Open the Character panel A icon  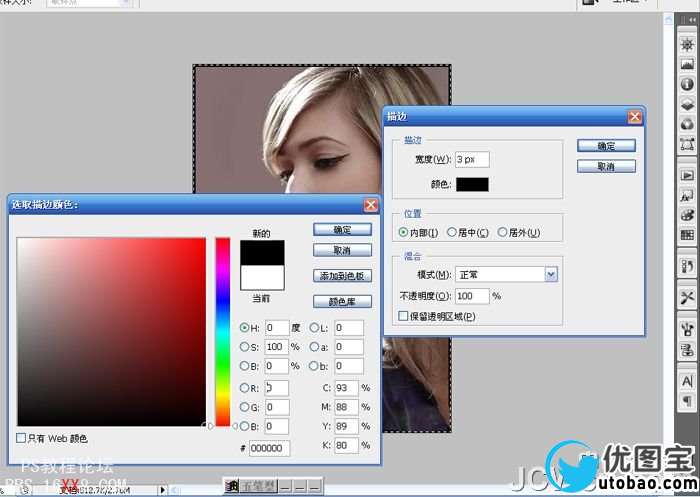pyautogui.click(x=687, y=381)
